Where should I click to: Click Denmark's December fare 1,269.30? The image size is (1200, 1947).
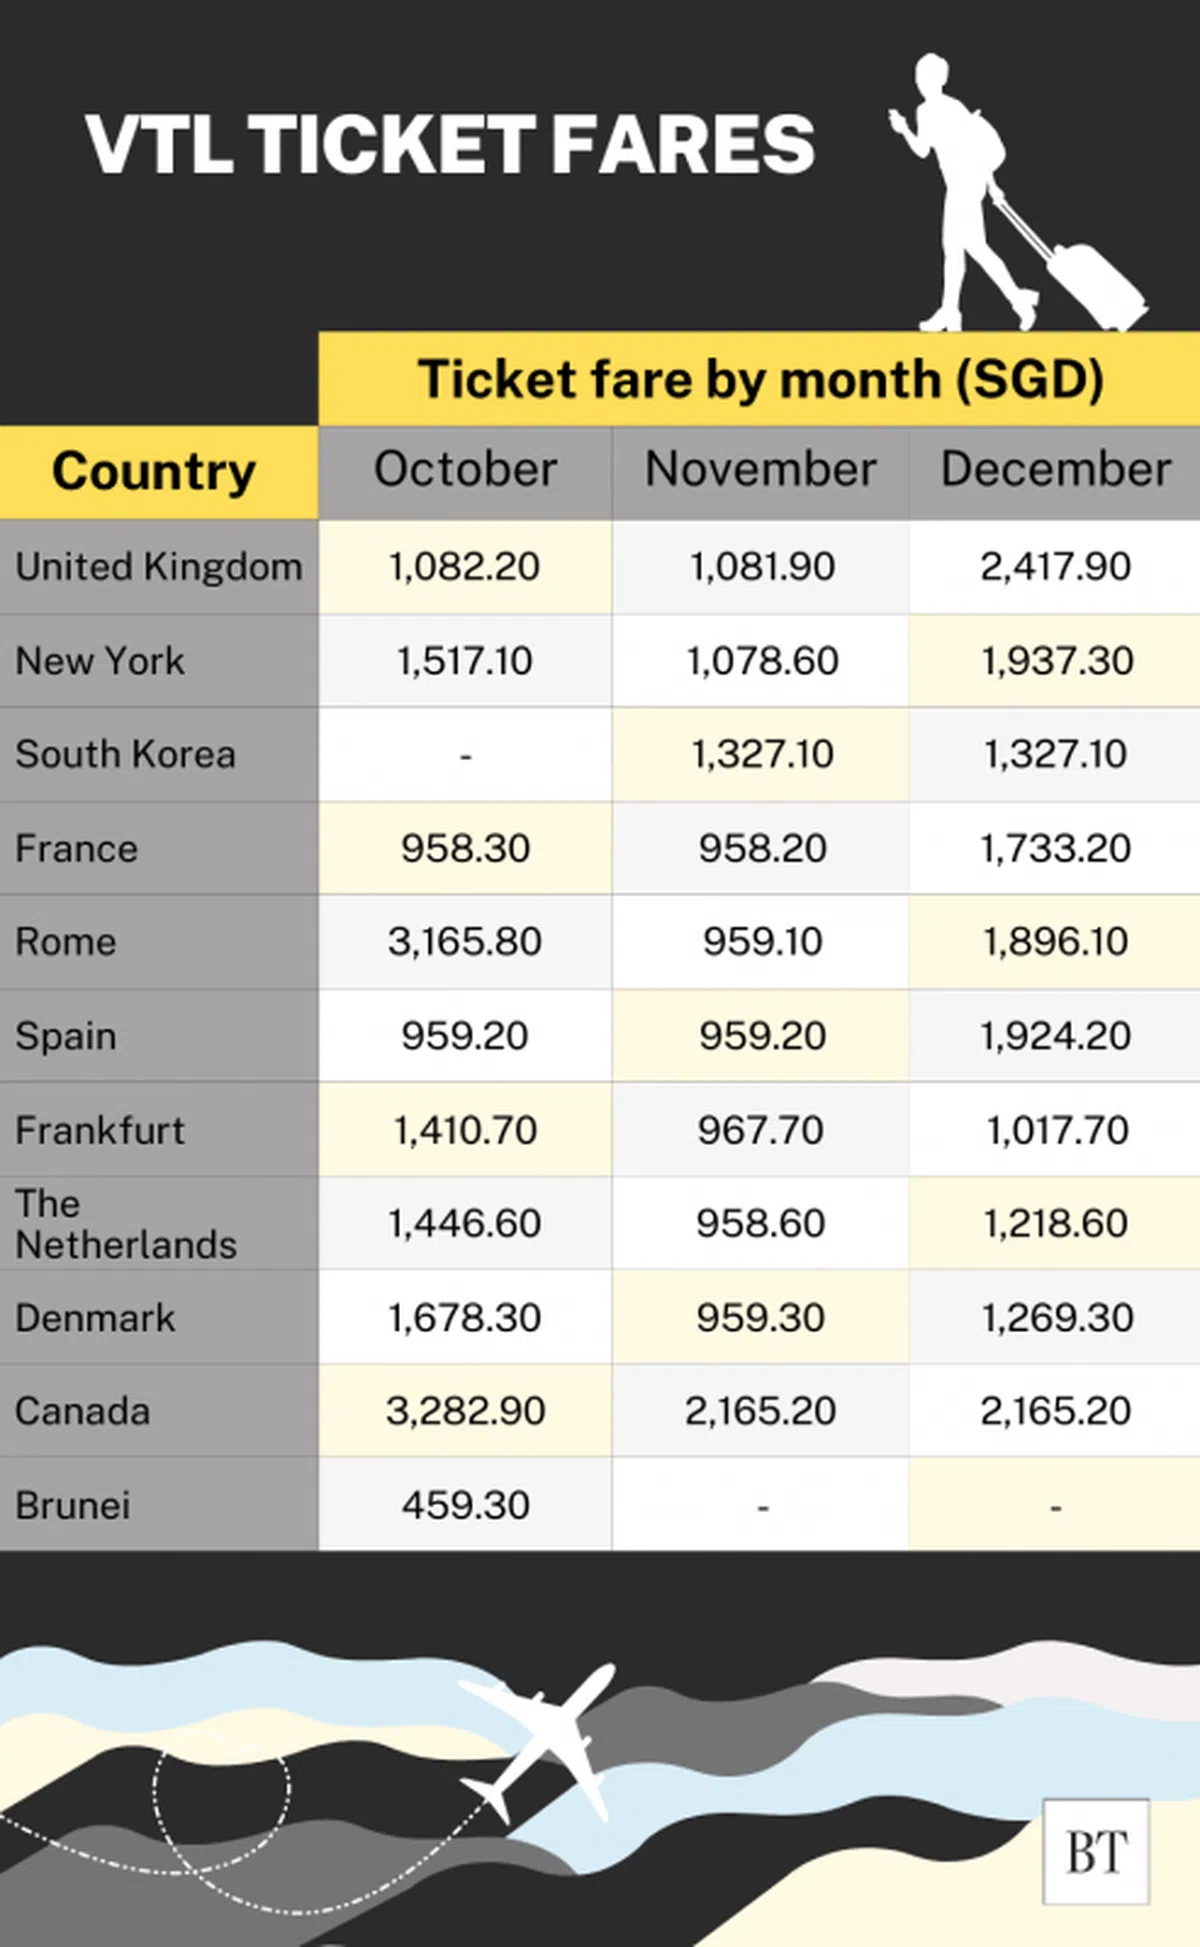1057,1318
